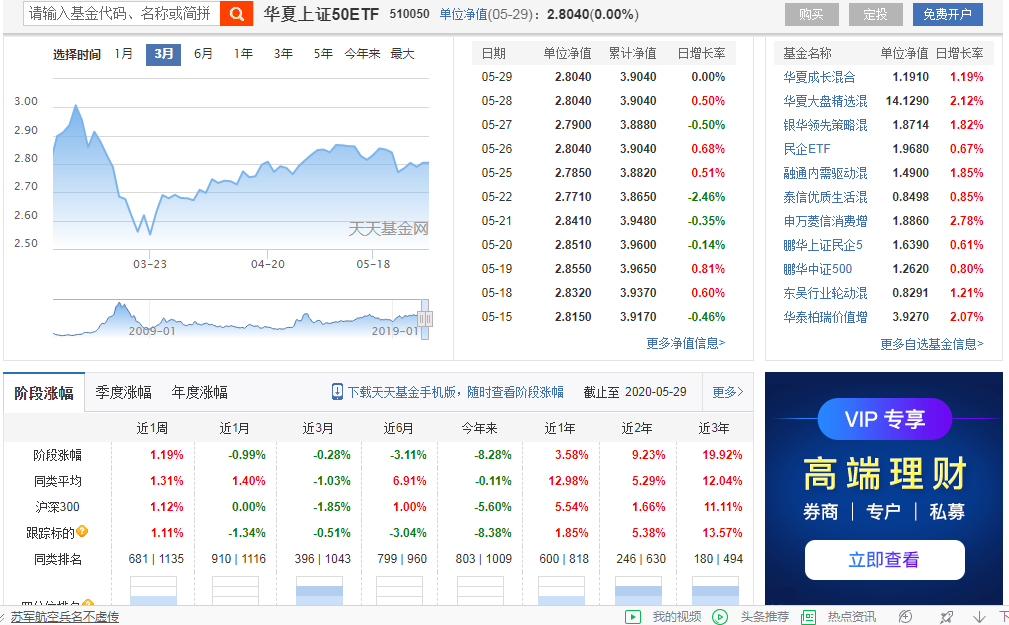Click the 沪深300 近1周 value 1.12%
The height and width of the screenshot is (625, 1009).
click(x=167, y=507)
